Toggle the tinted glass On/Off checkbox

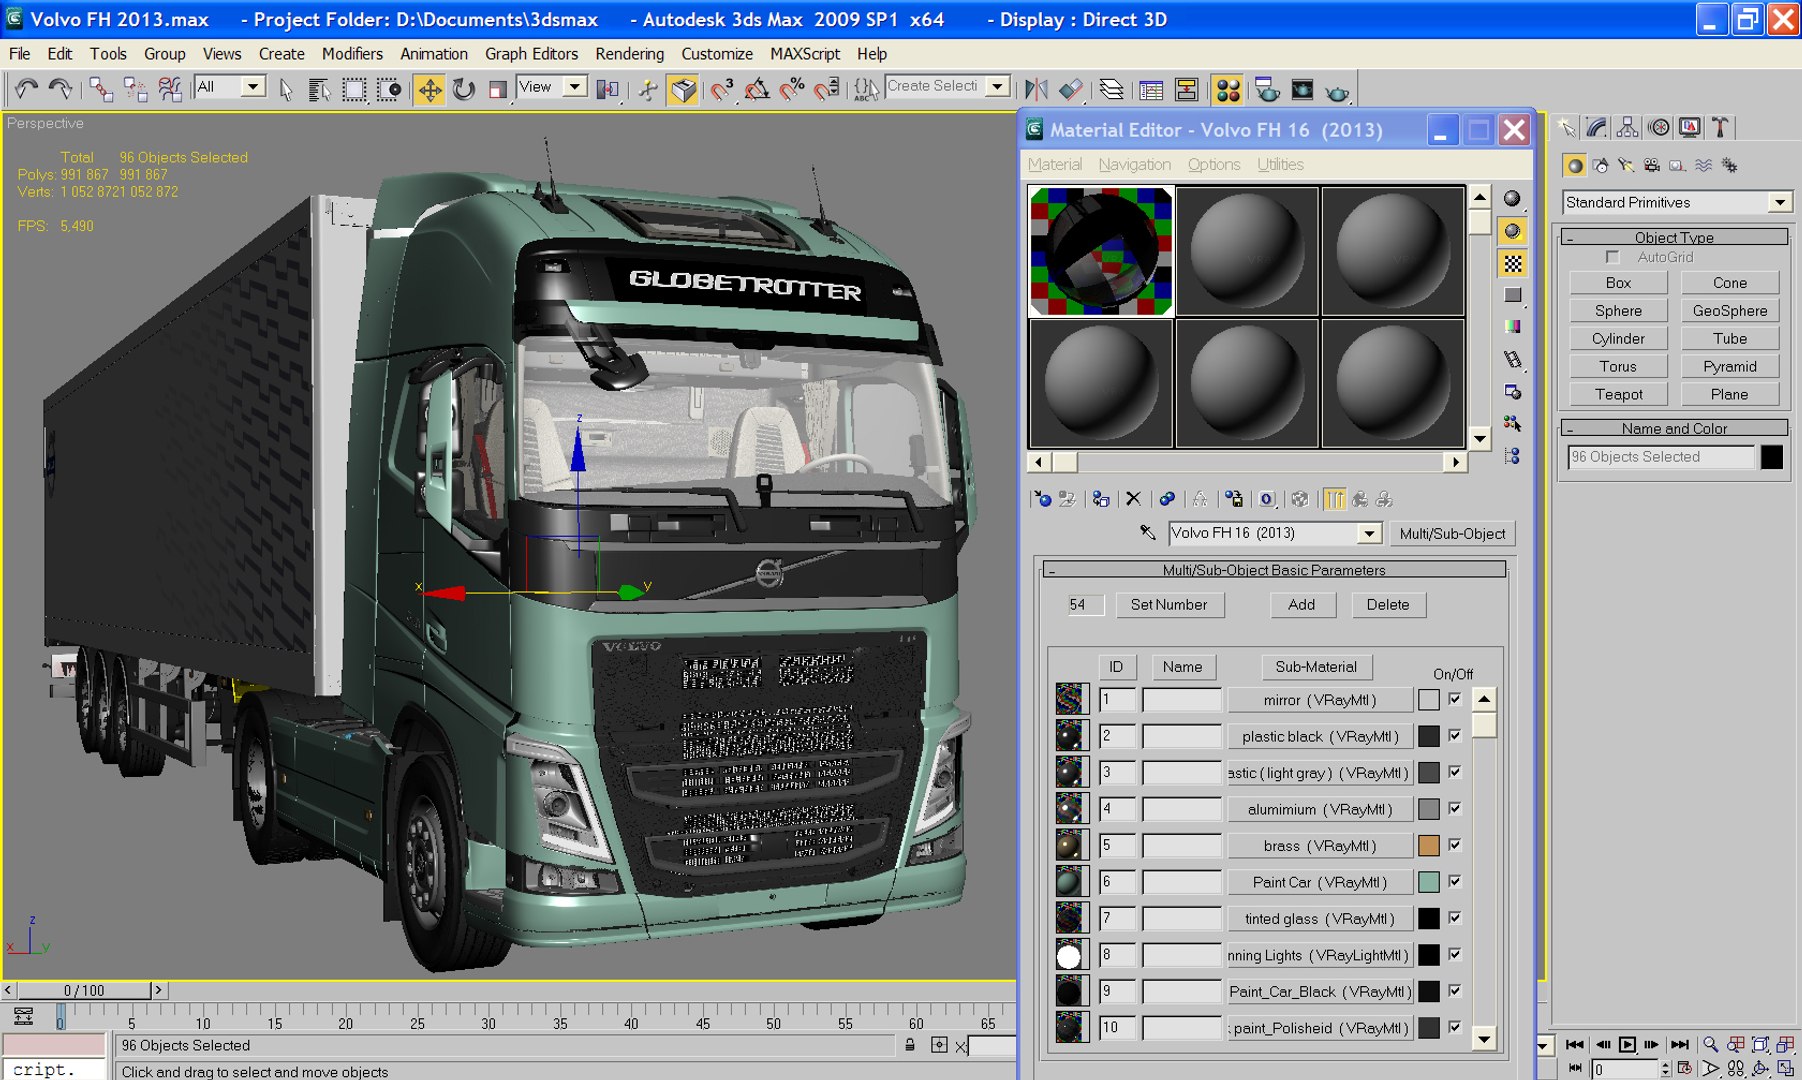tap(1455, 917)
